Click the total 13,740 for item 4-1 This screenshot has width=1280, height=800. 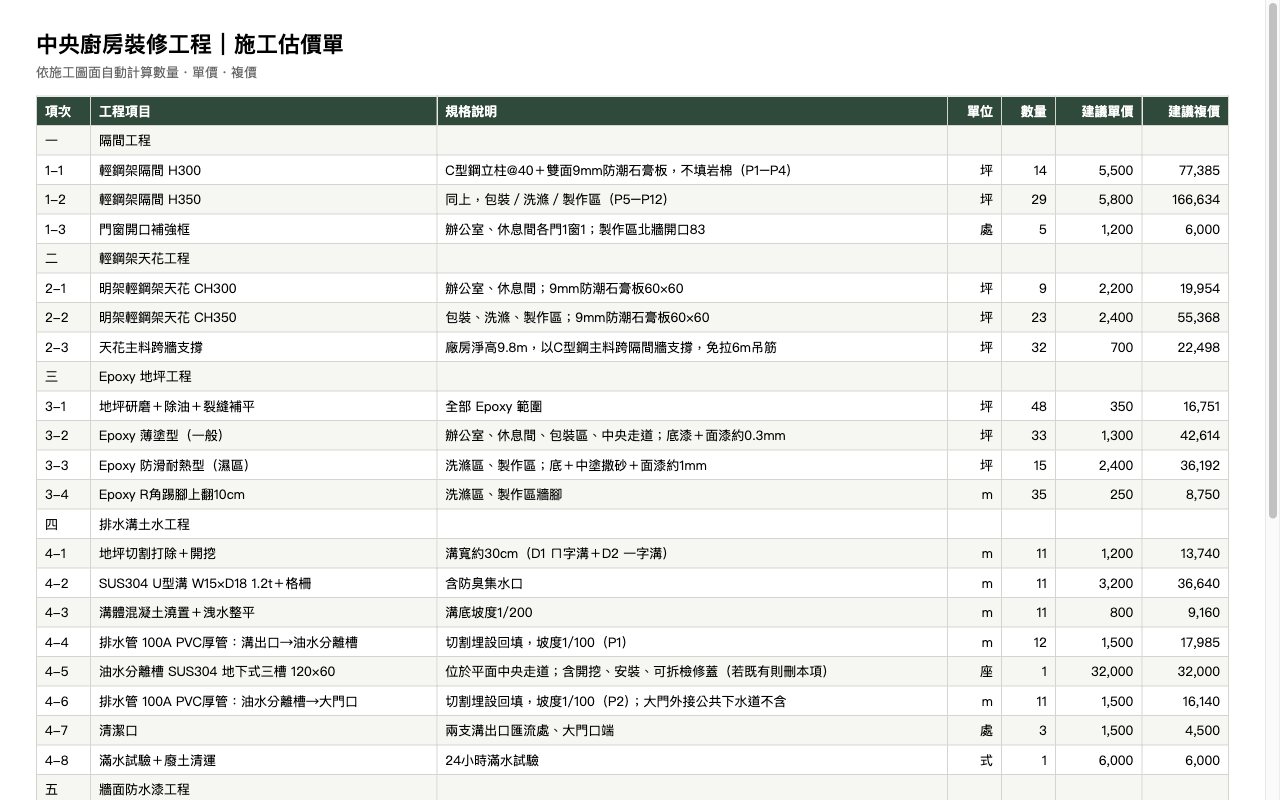tap(1200, 554)
